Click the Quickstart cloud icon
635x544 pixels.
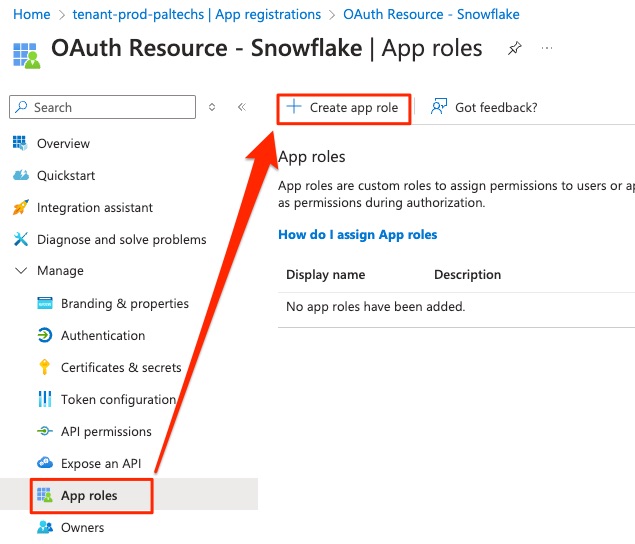point(20,175)
